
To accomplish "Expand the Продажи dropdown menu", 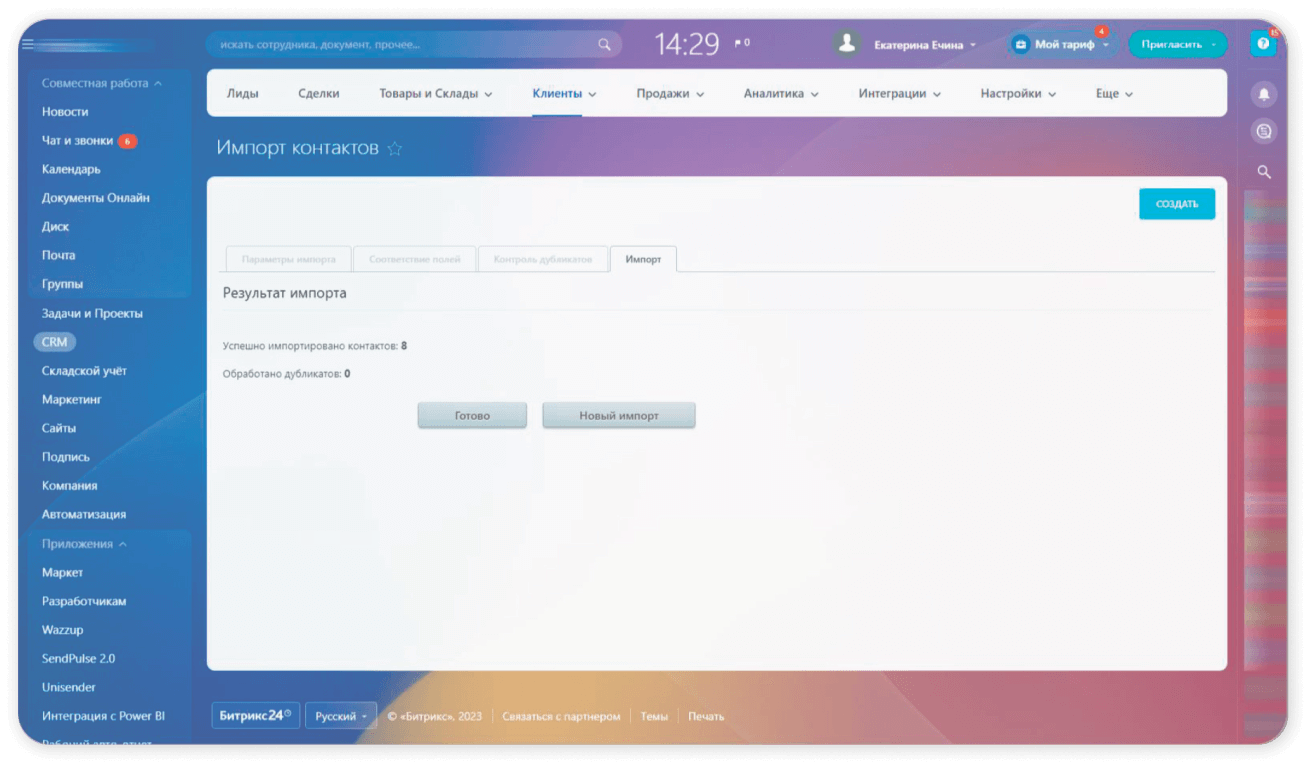I will 670,94.
